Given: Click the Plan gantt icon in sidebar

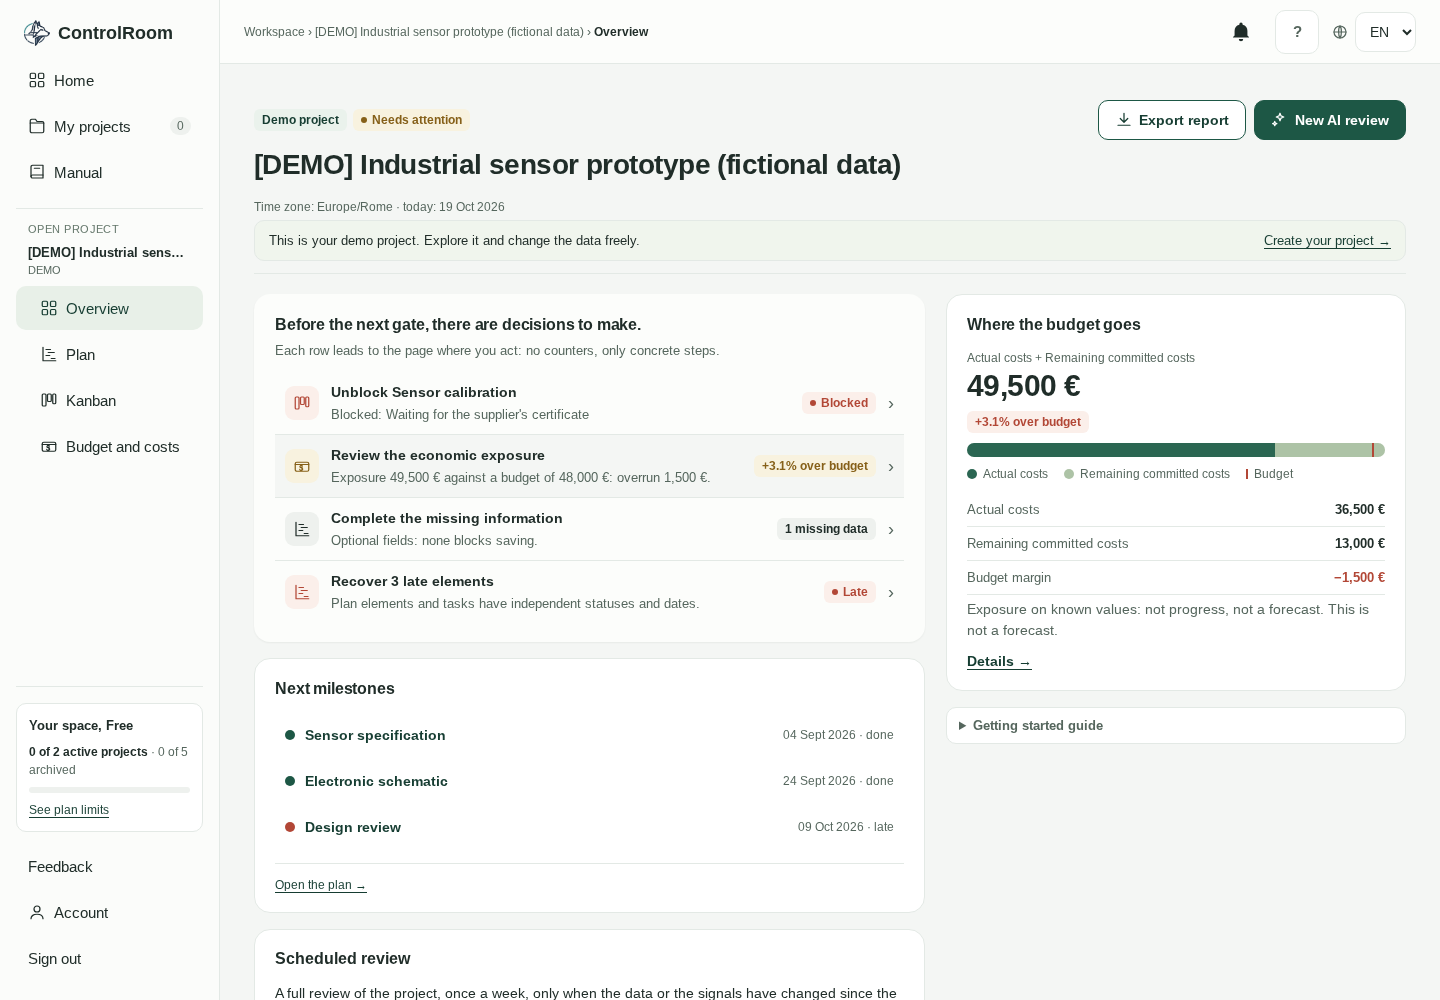Looking at the screenshot, I should (49, 354).
